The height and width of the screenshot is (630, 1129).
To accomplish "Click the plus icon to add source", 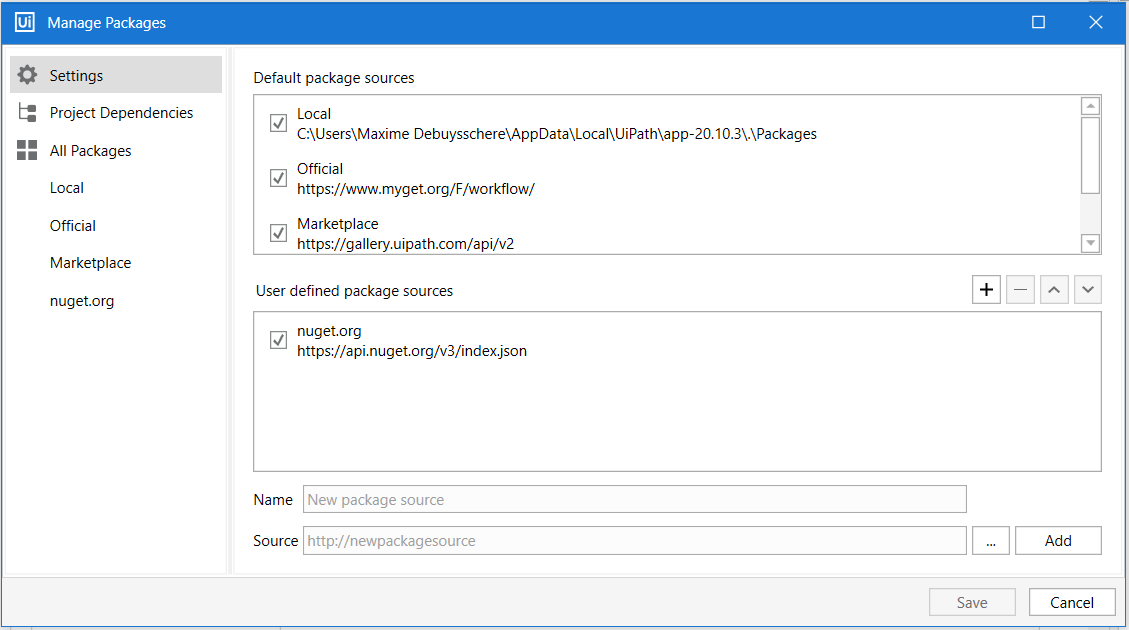I will [x=987, y=290].
